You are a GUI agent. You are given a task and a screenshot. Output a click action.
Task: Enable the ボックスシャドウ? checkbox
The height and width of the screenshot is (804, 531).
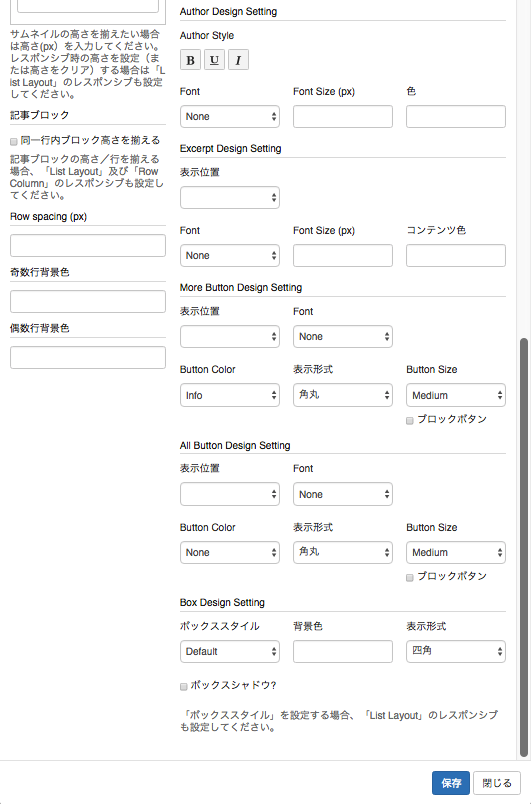183,686
